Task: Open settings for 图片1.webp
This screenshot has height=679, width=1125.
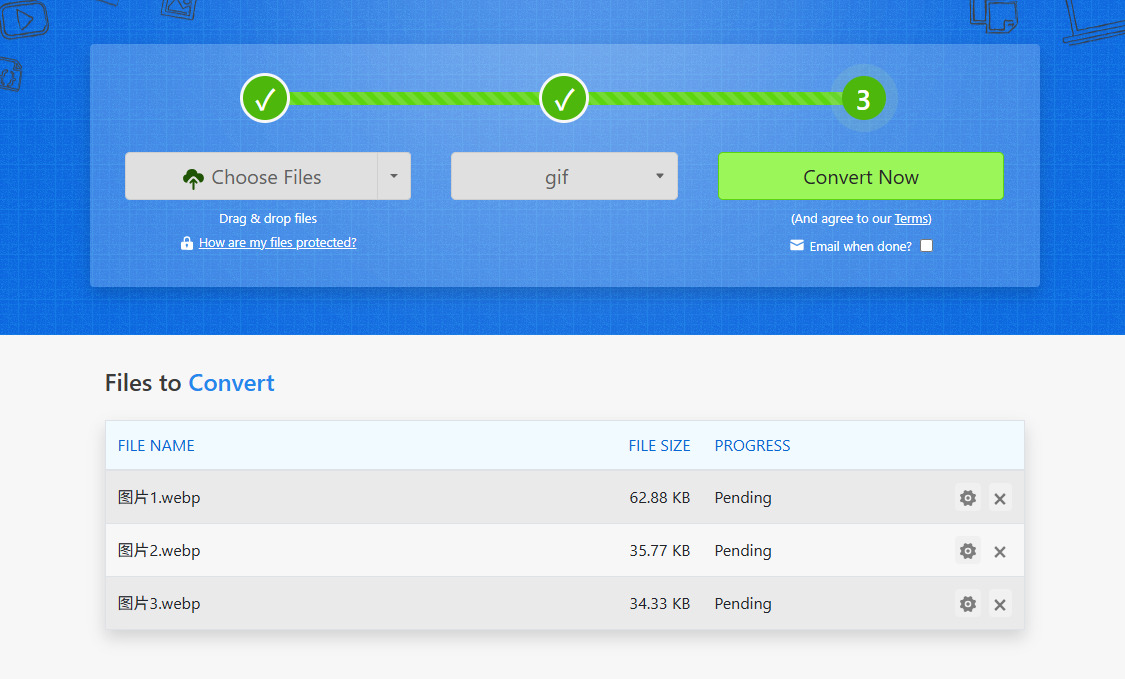Action: [968, 497]
